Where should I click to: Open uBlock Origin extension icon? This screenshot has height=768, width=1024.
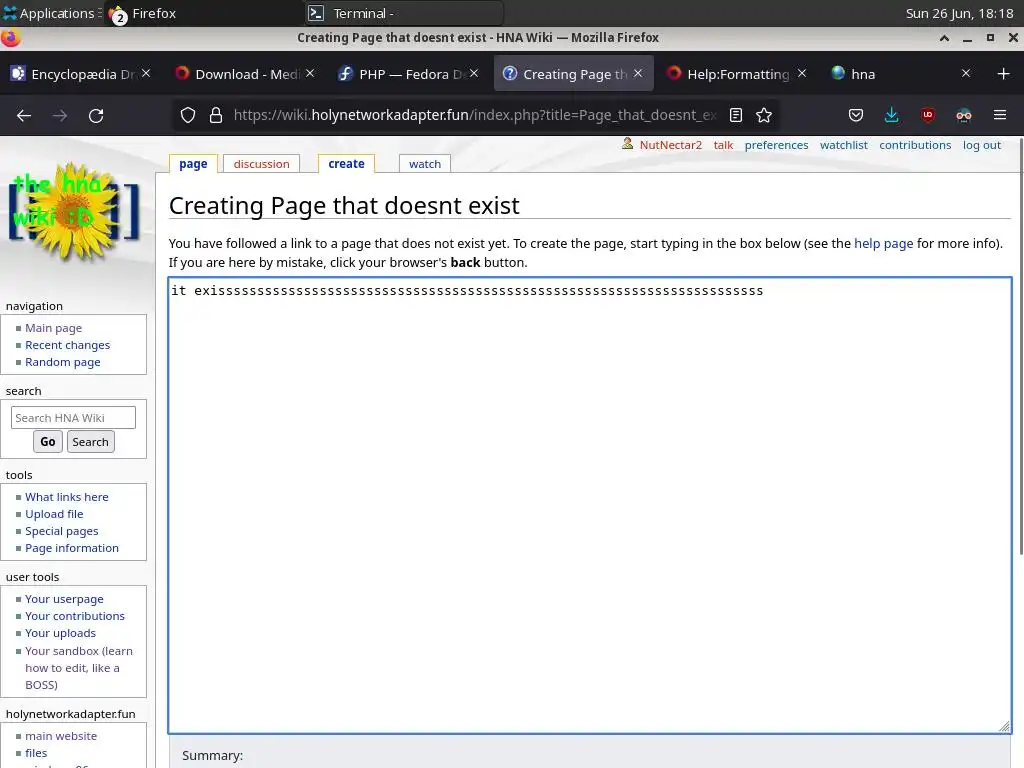click(x=927, y=116)
